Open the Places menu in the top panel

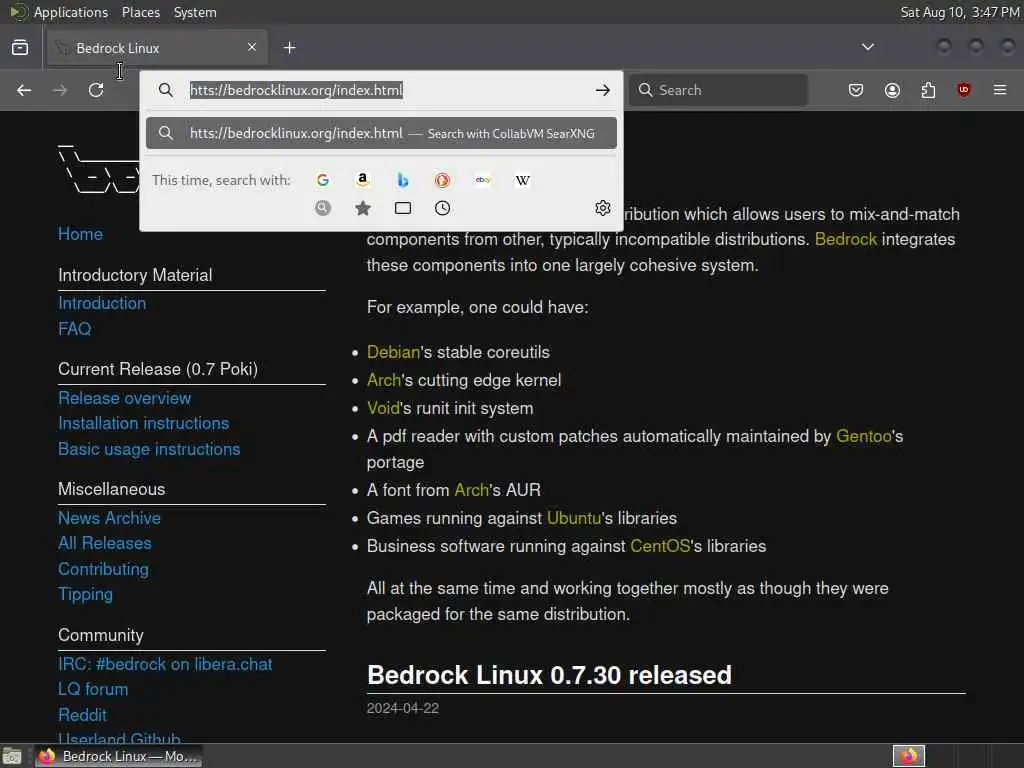pos(141,12)
